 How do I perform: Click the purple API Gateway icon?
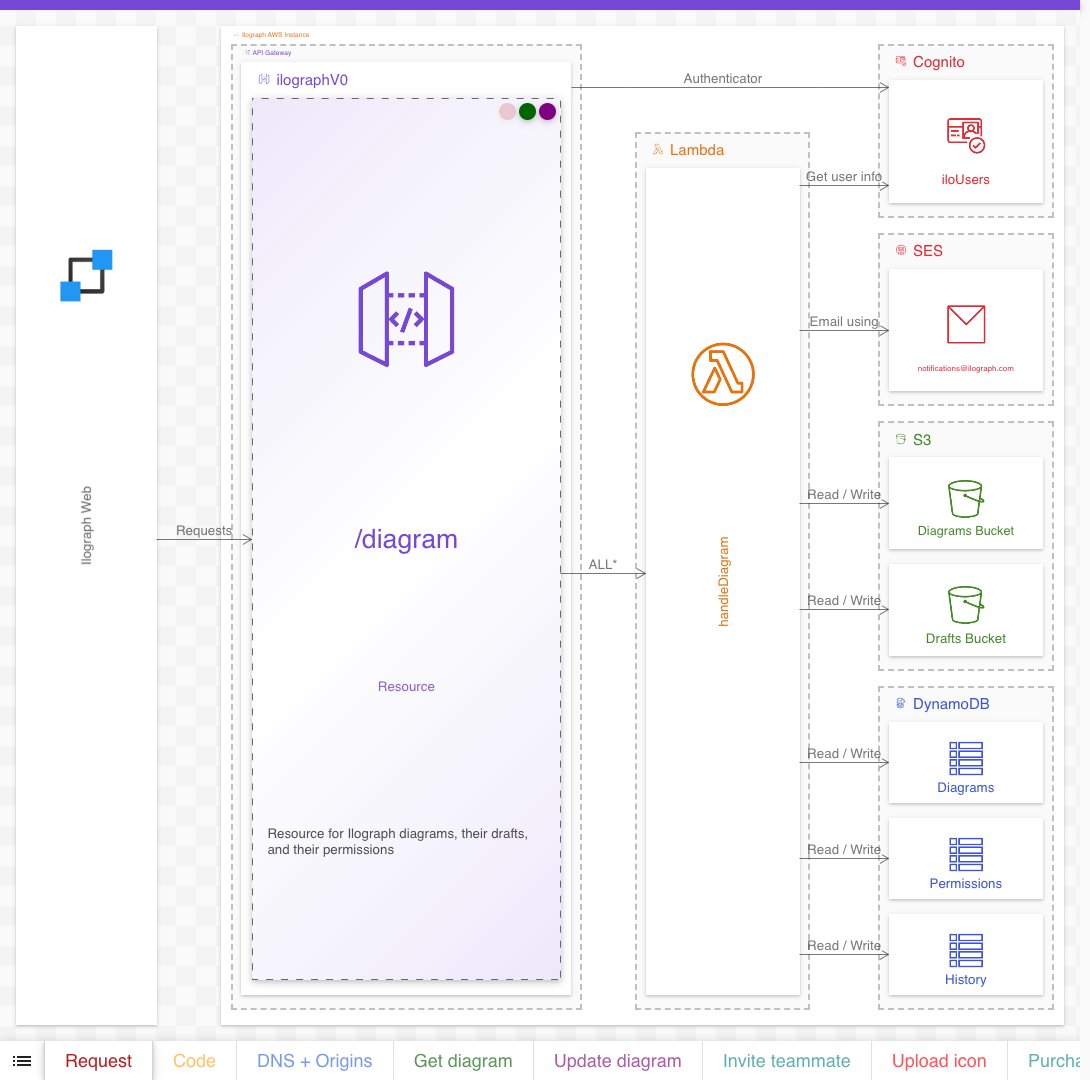[406, 319]
